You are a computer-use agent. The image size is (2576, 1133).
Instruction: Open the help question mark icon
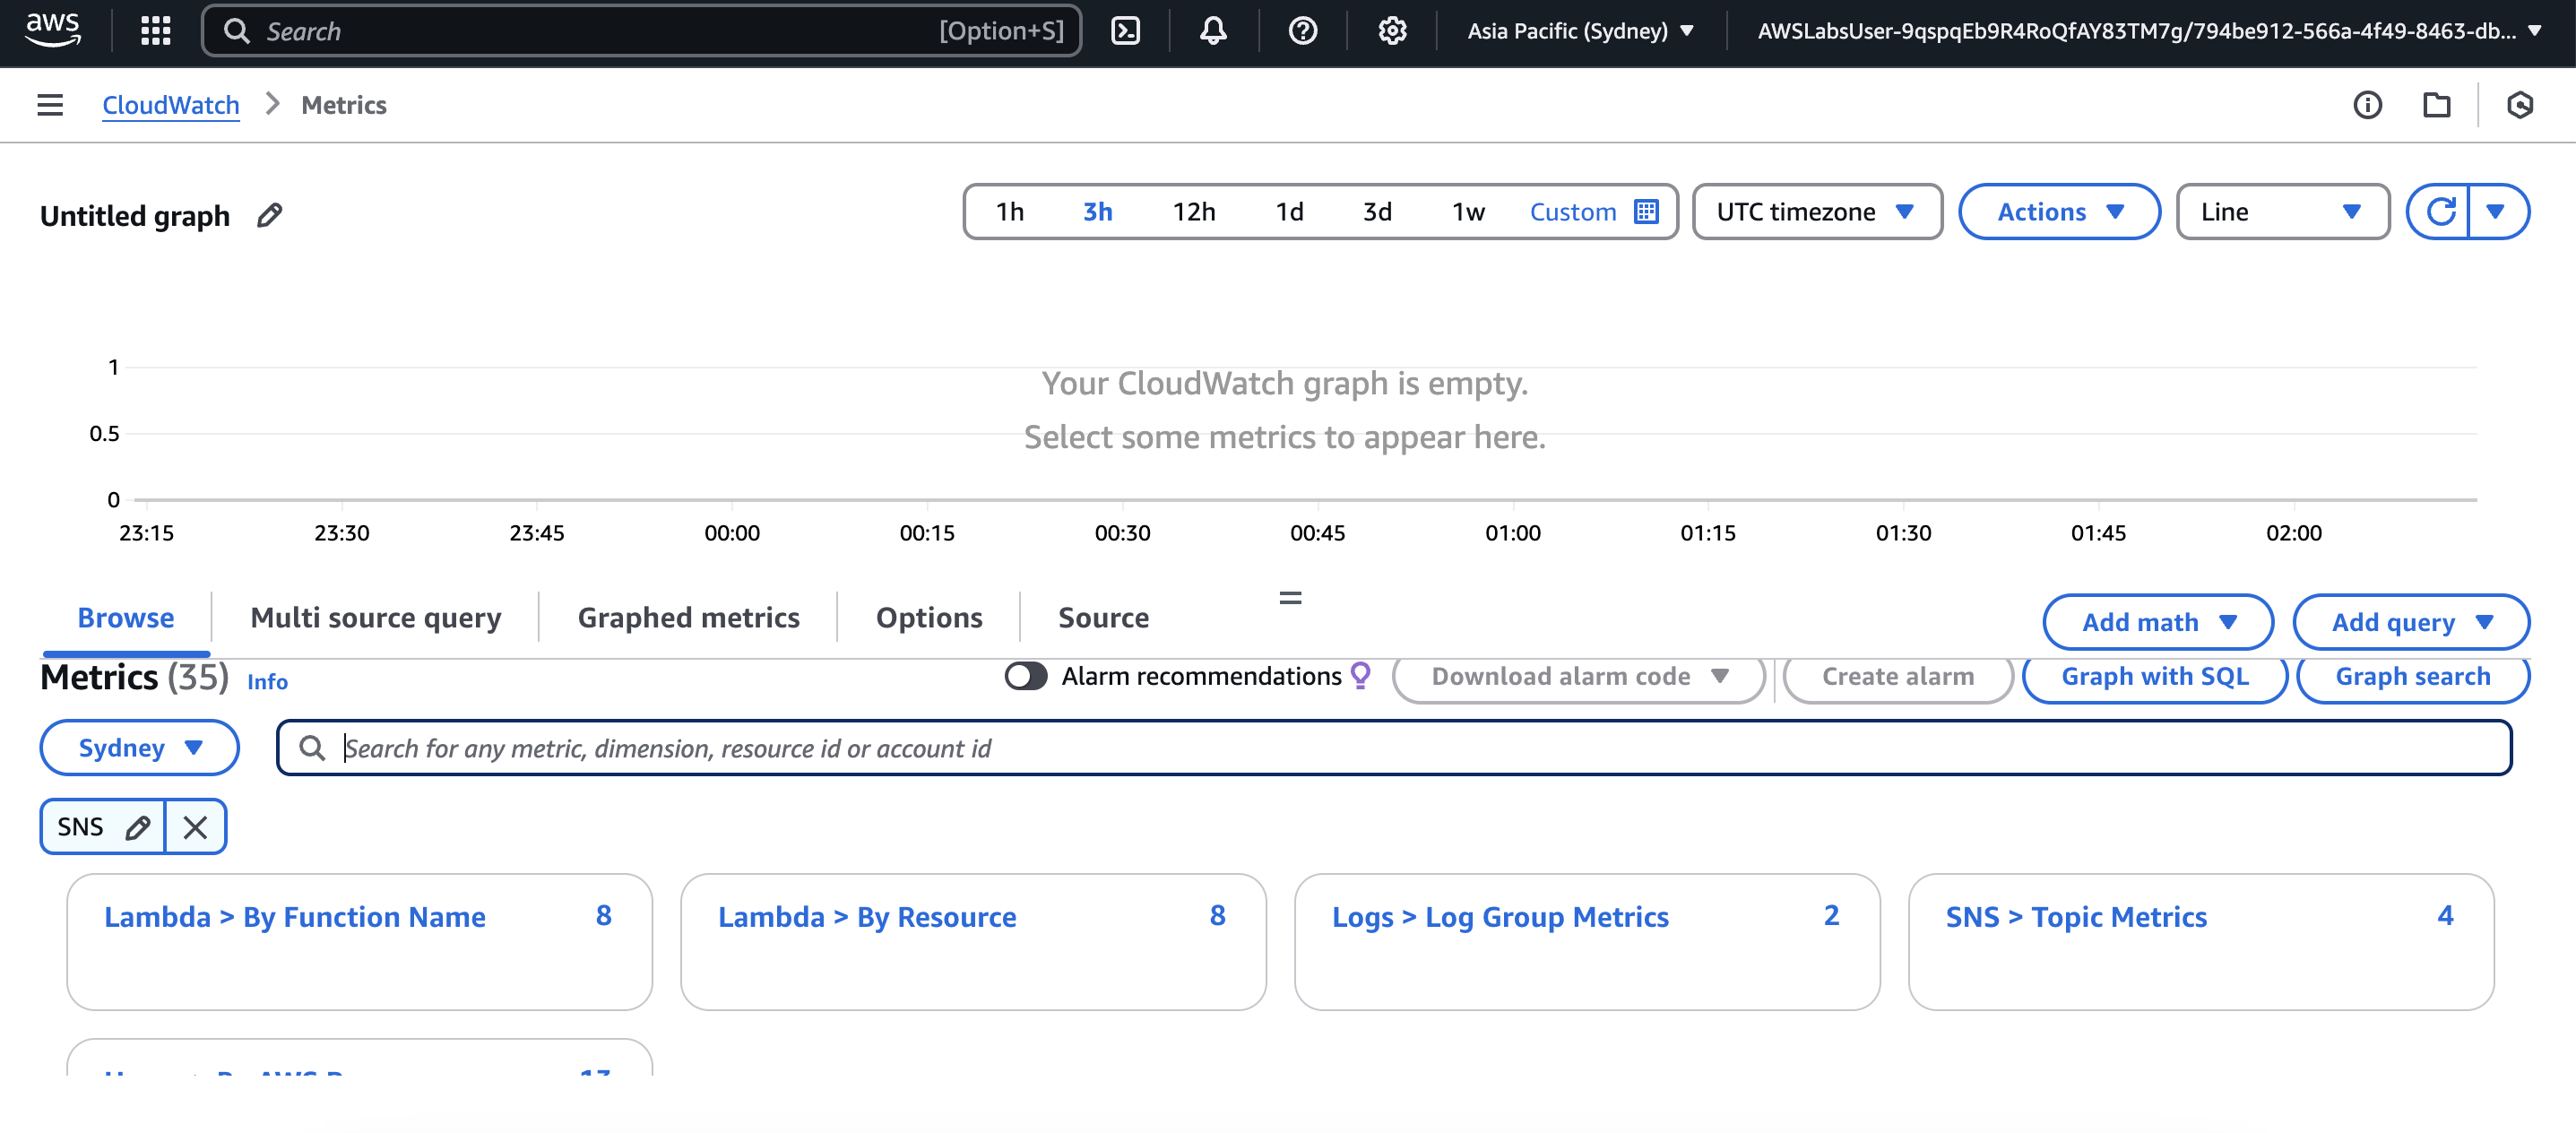coord(1302,31)
